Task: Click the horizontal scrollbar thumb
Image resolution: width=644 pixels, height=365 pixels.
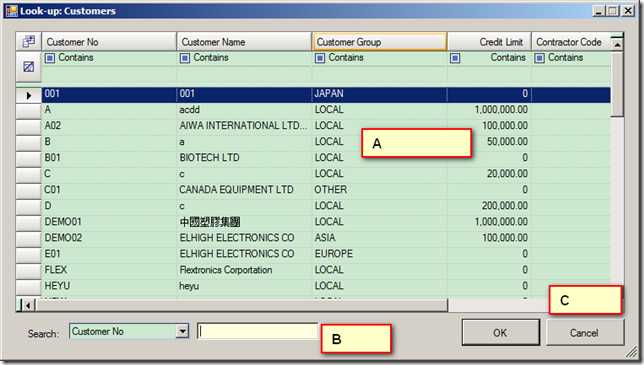Action: (x=242, y=305)
